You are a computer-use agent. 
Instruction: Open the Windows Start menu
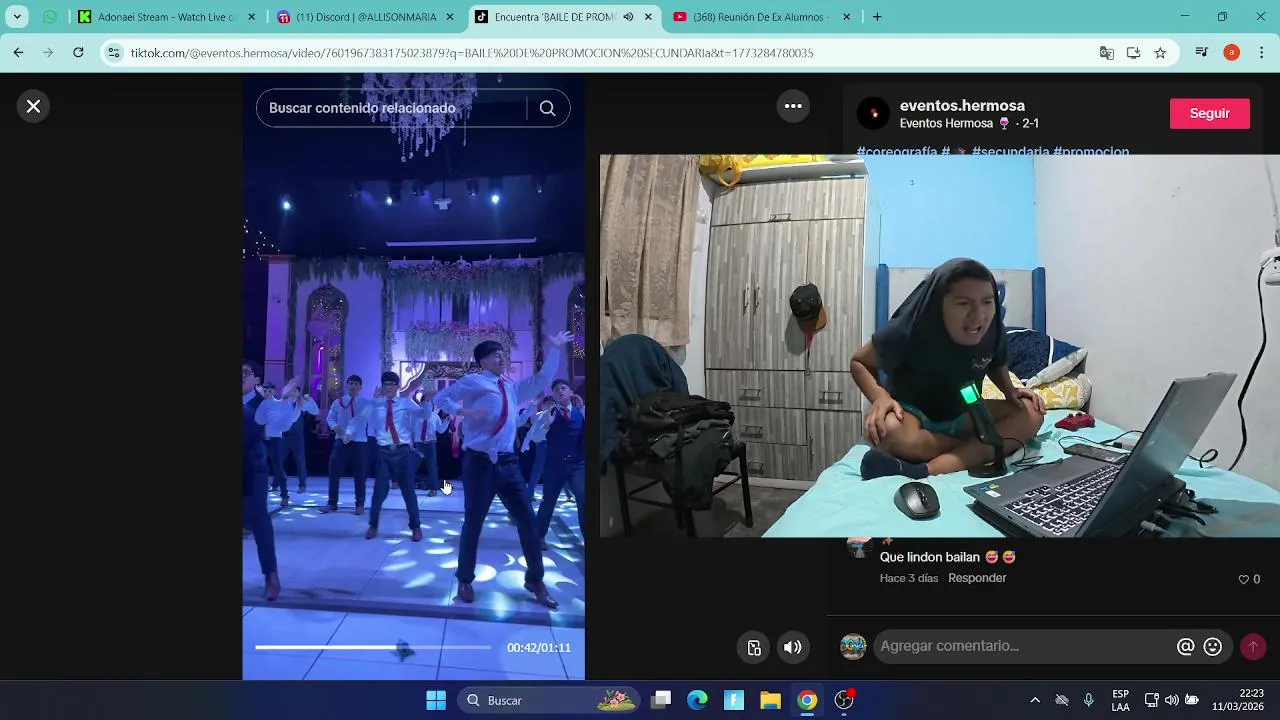tap(436, 700)
